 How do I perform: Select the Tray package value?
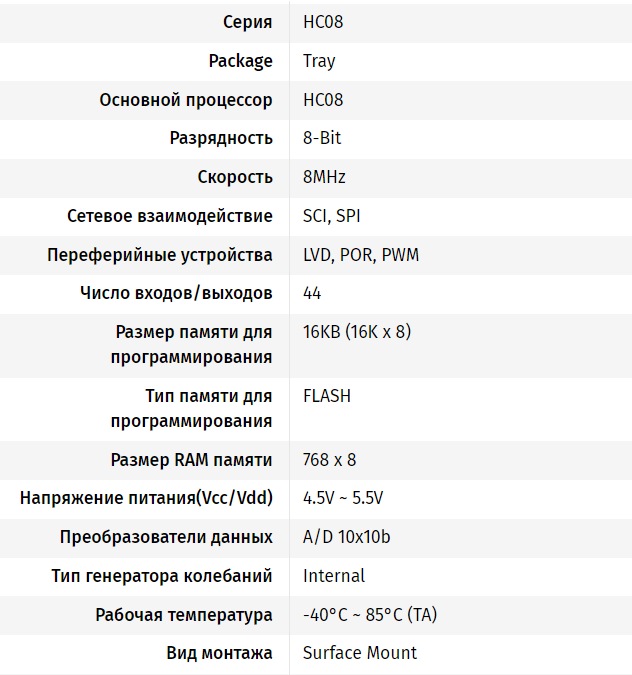click(x=319, y=61)
